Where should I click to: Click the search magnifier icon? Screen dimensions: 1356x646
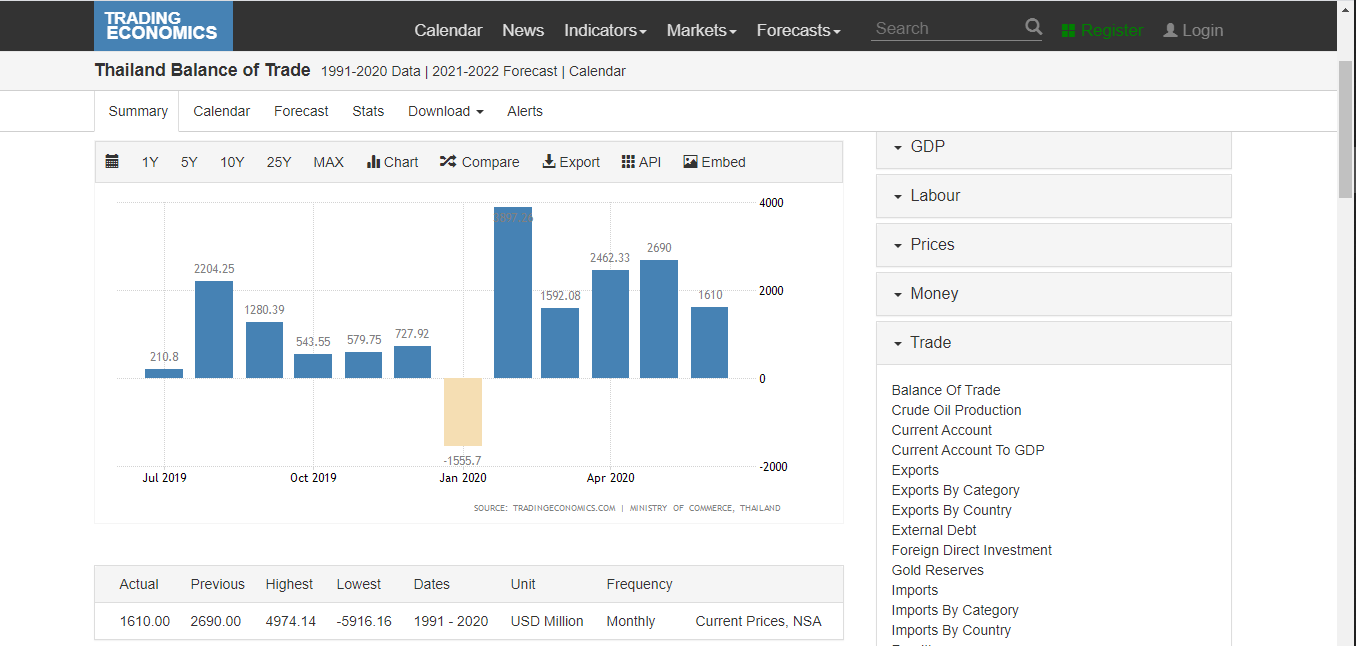coord(1033,28)
